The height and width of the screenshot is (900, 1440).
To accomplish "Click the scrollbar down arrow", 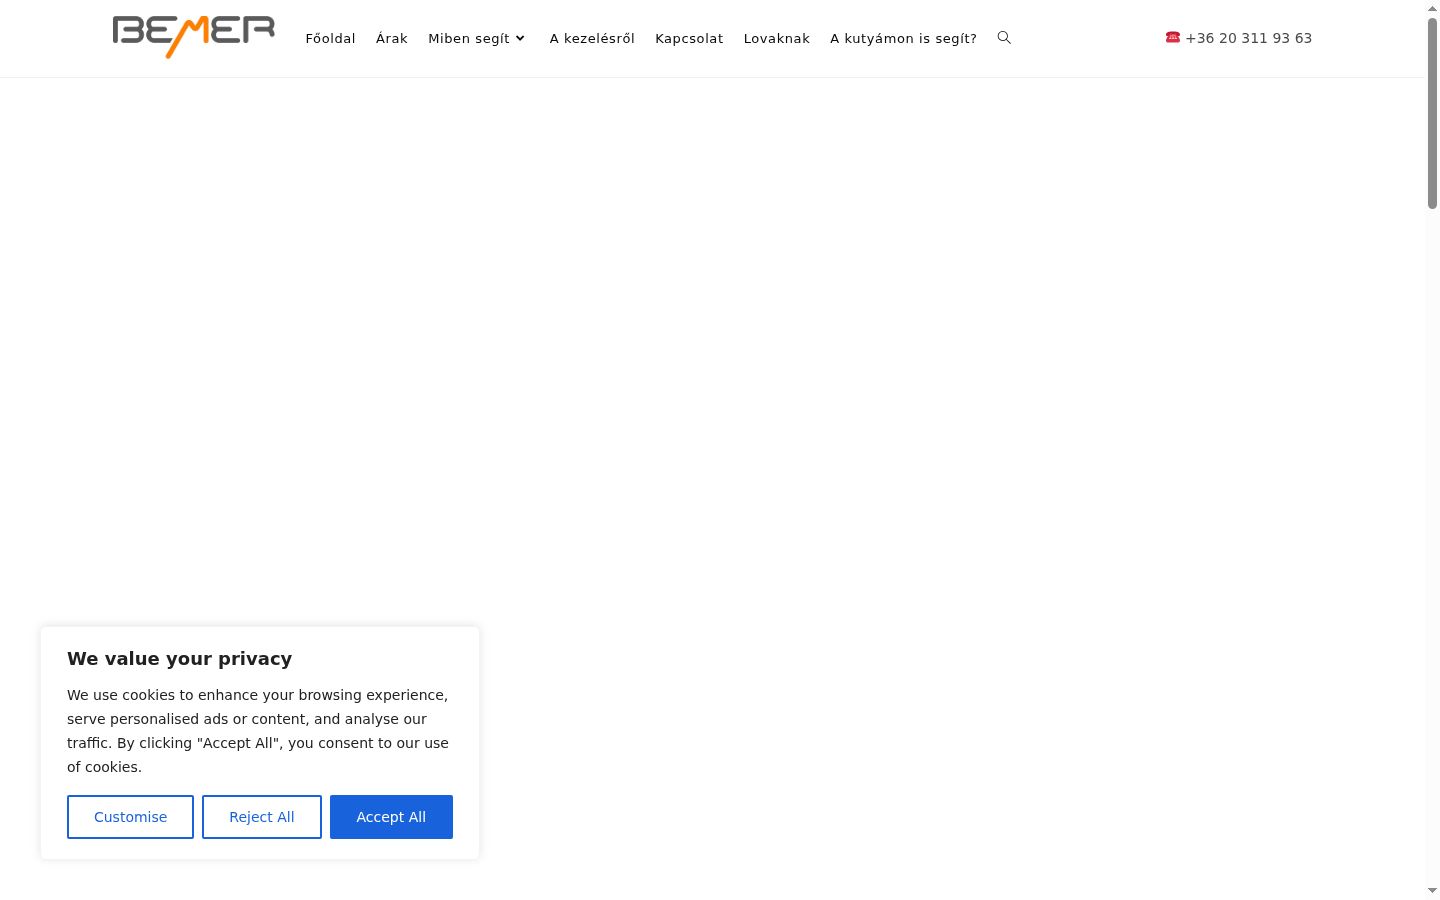I will pyautogui.click(x=1432, y=891).
